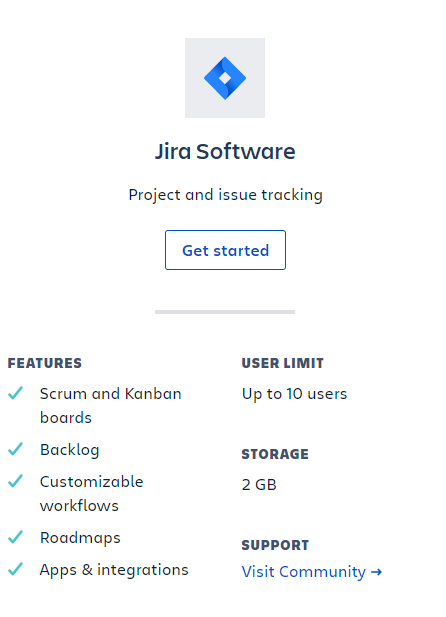446x617 pixels.
Task: Start Jira with the Get started button
Action: (225, 250)
